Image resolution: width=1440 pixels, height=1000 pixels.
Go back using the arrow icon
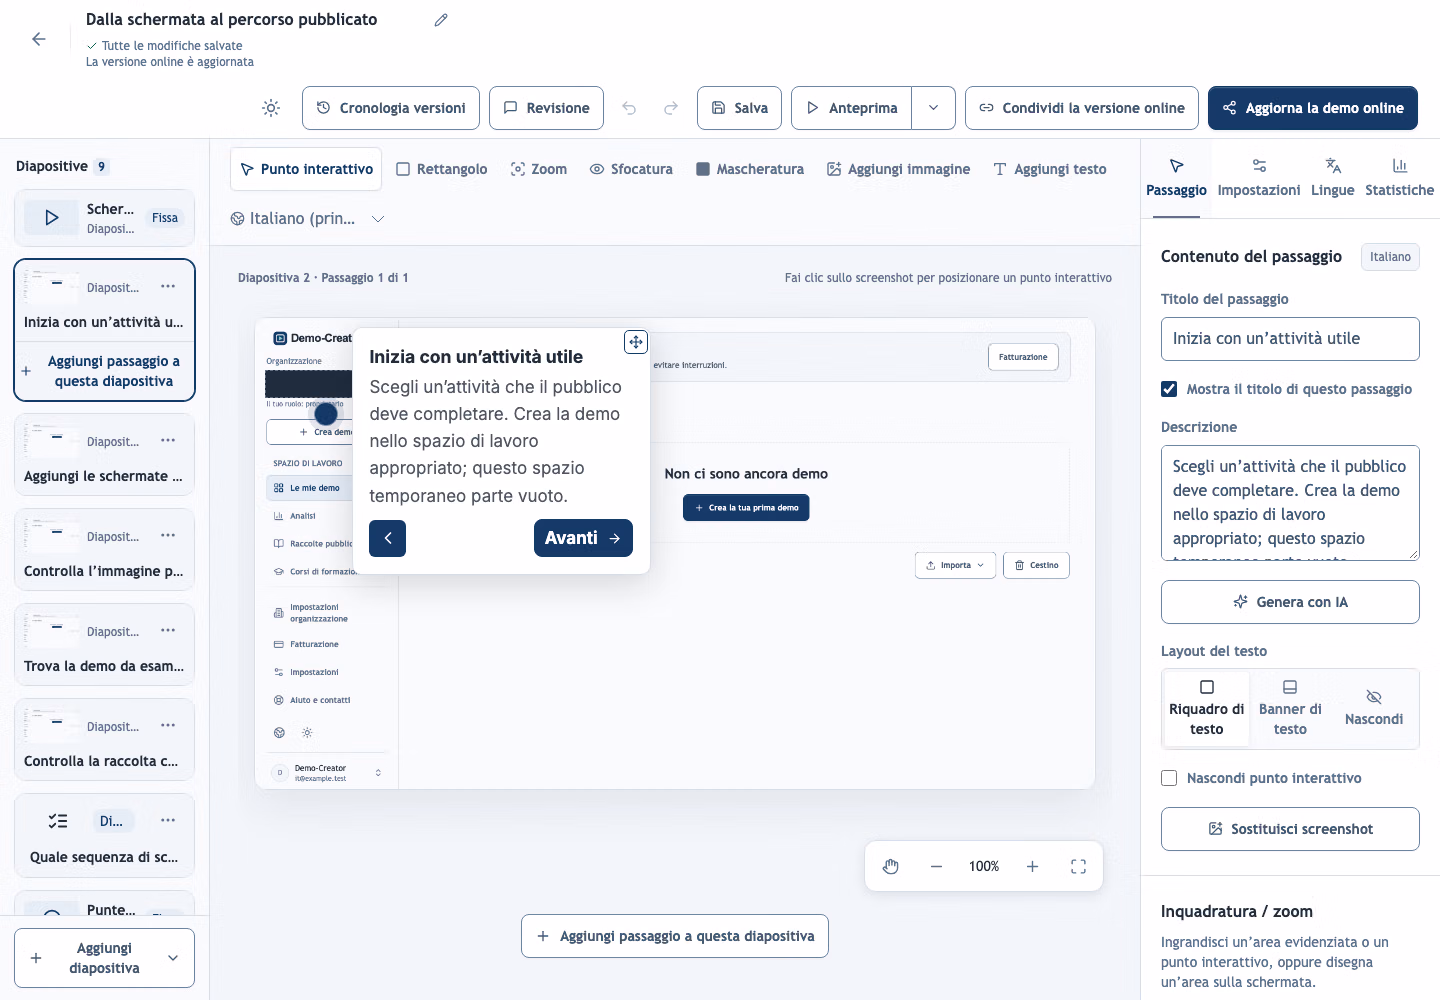click(39, 39)
